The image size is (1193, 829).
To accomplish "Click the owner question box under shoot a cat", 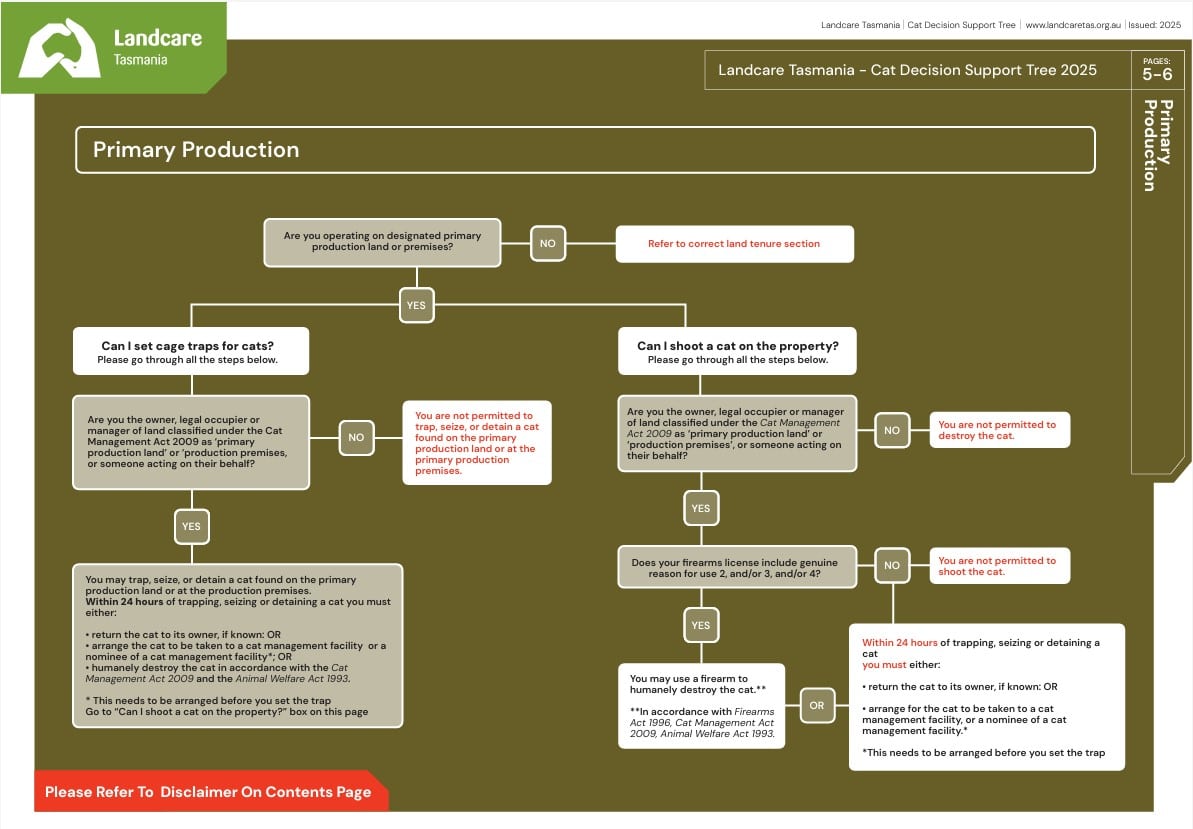I will coord(737,434).
